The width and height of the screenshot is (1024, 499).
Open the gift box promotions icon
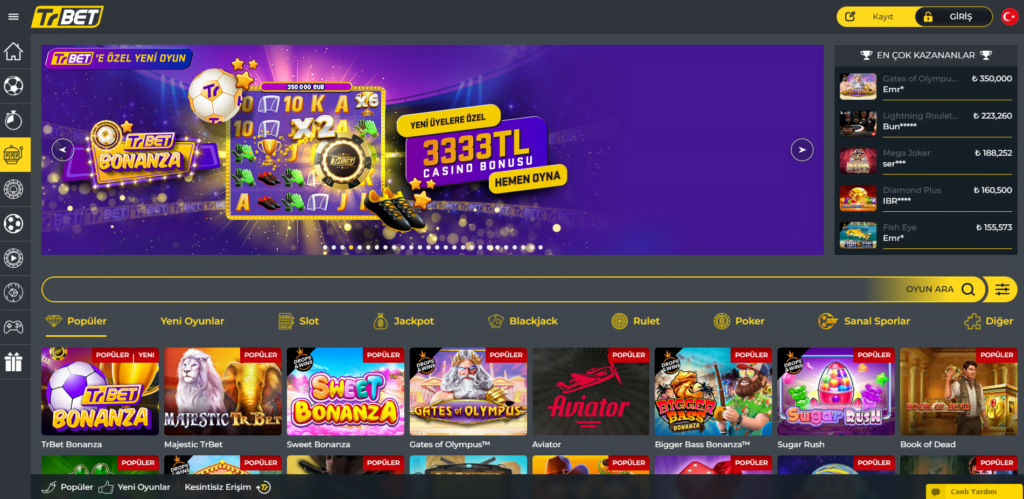[14, 362]
